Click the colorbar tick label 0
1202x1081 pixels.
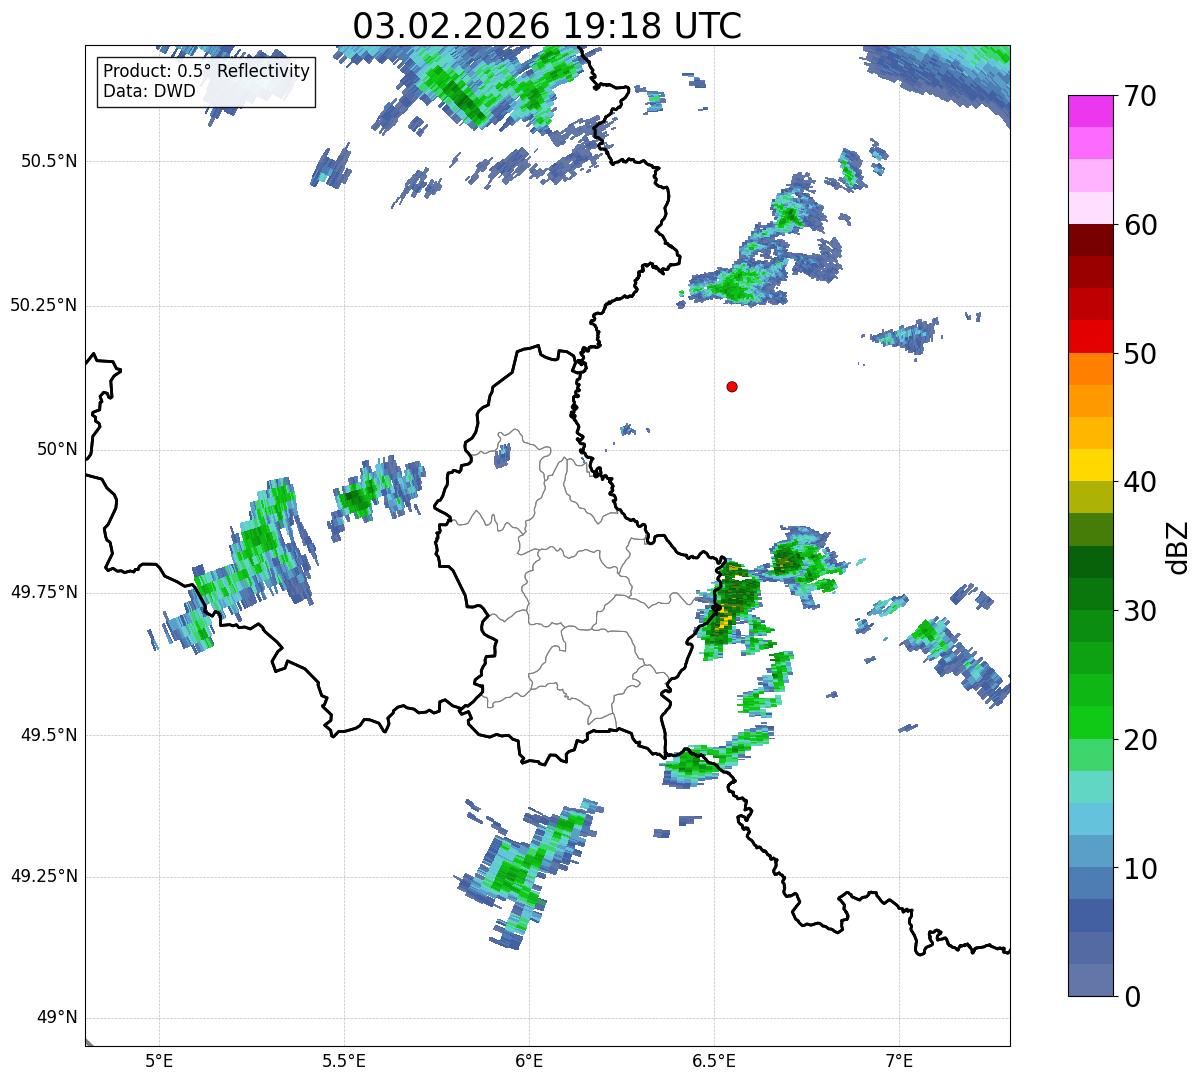coord(1132,997)
